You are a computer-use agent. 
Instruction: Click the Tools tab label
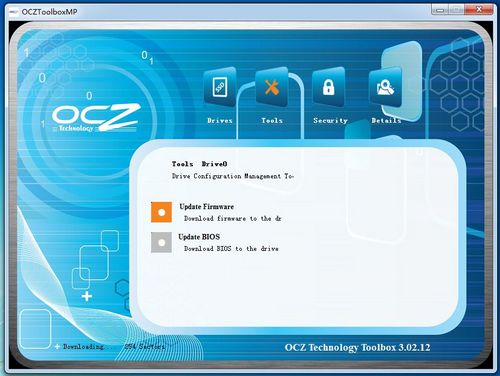click(x=272, y=120)
